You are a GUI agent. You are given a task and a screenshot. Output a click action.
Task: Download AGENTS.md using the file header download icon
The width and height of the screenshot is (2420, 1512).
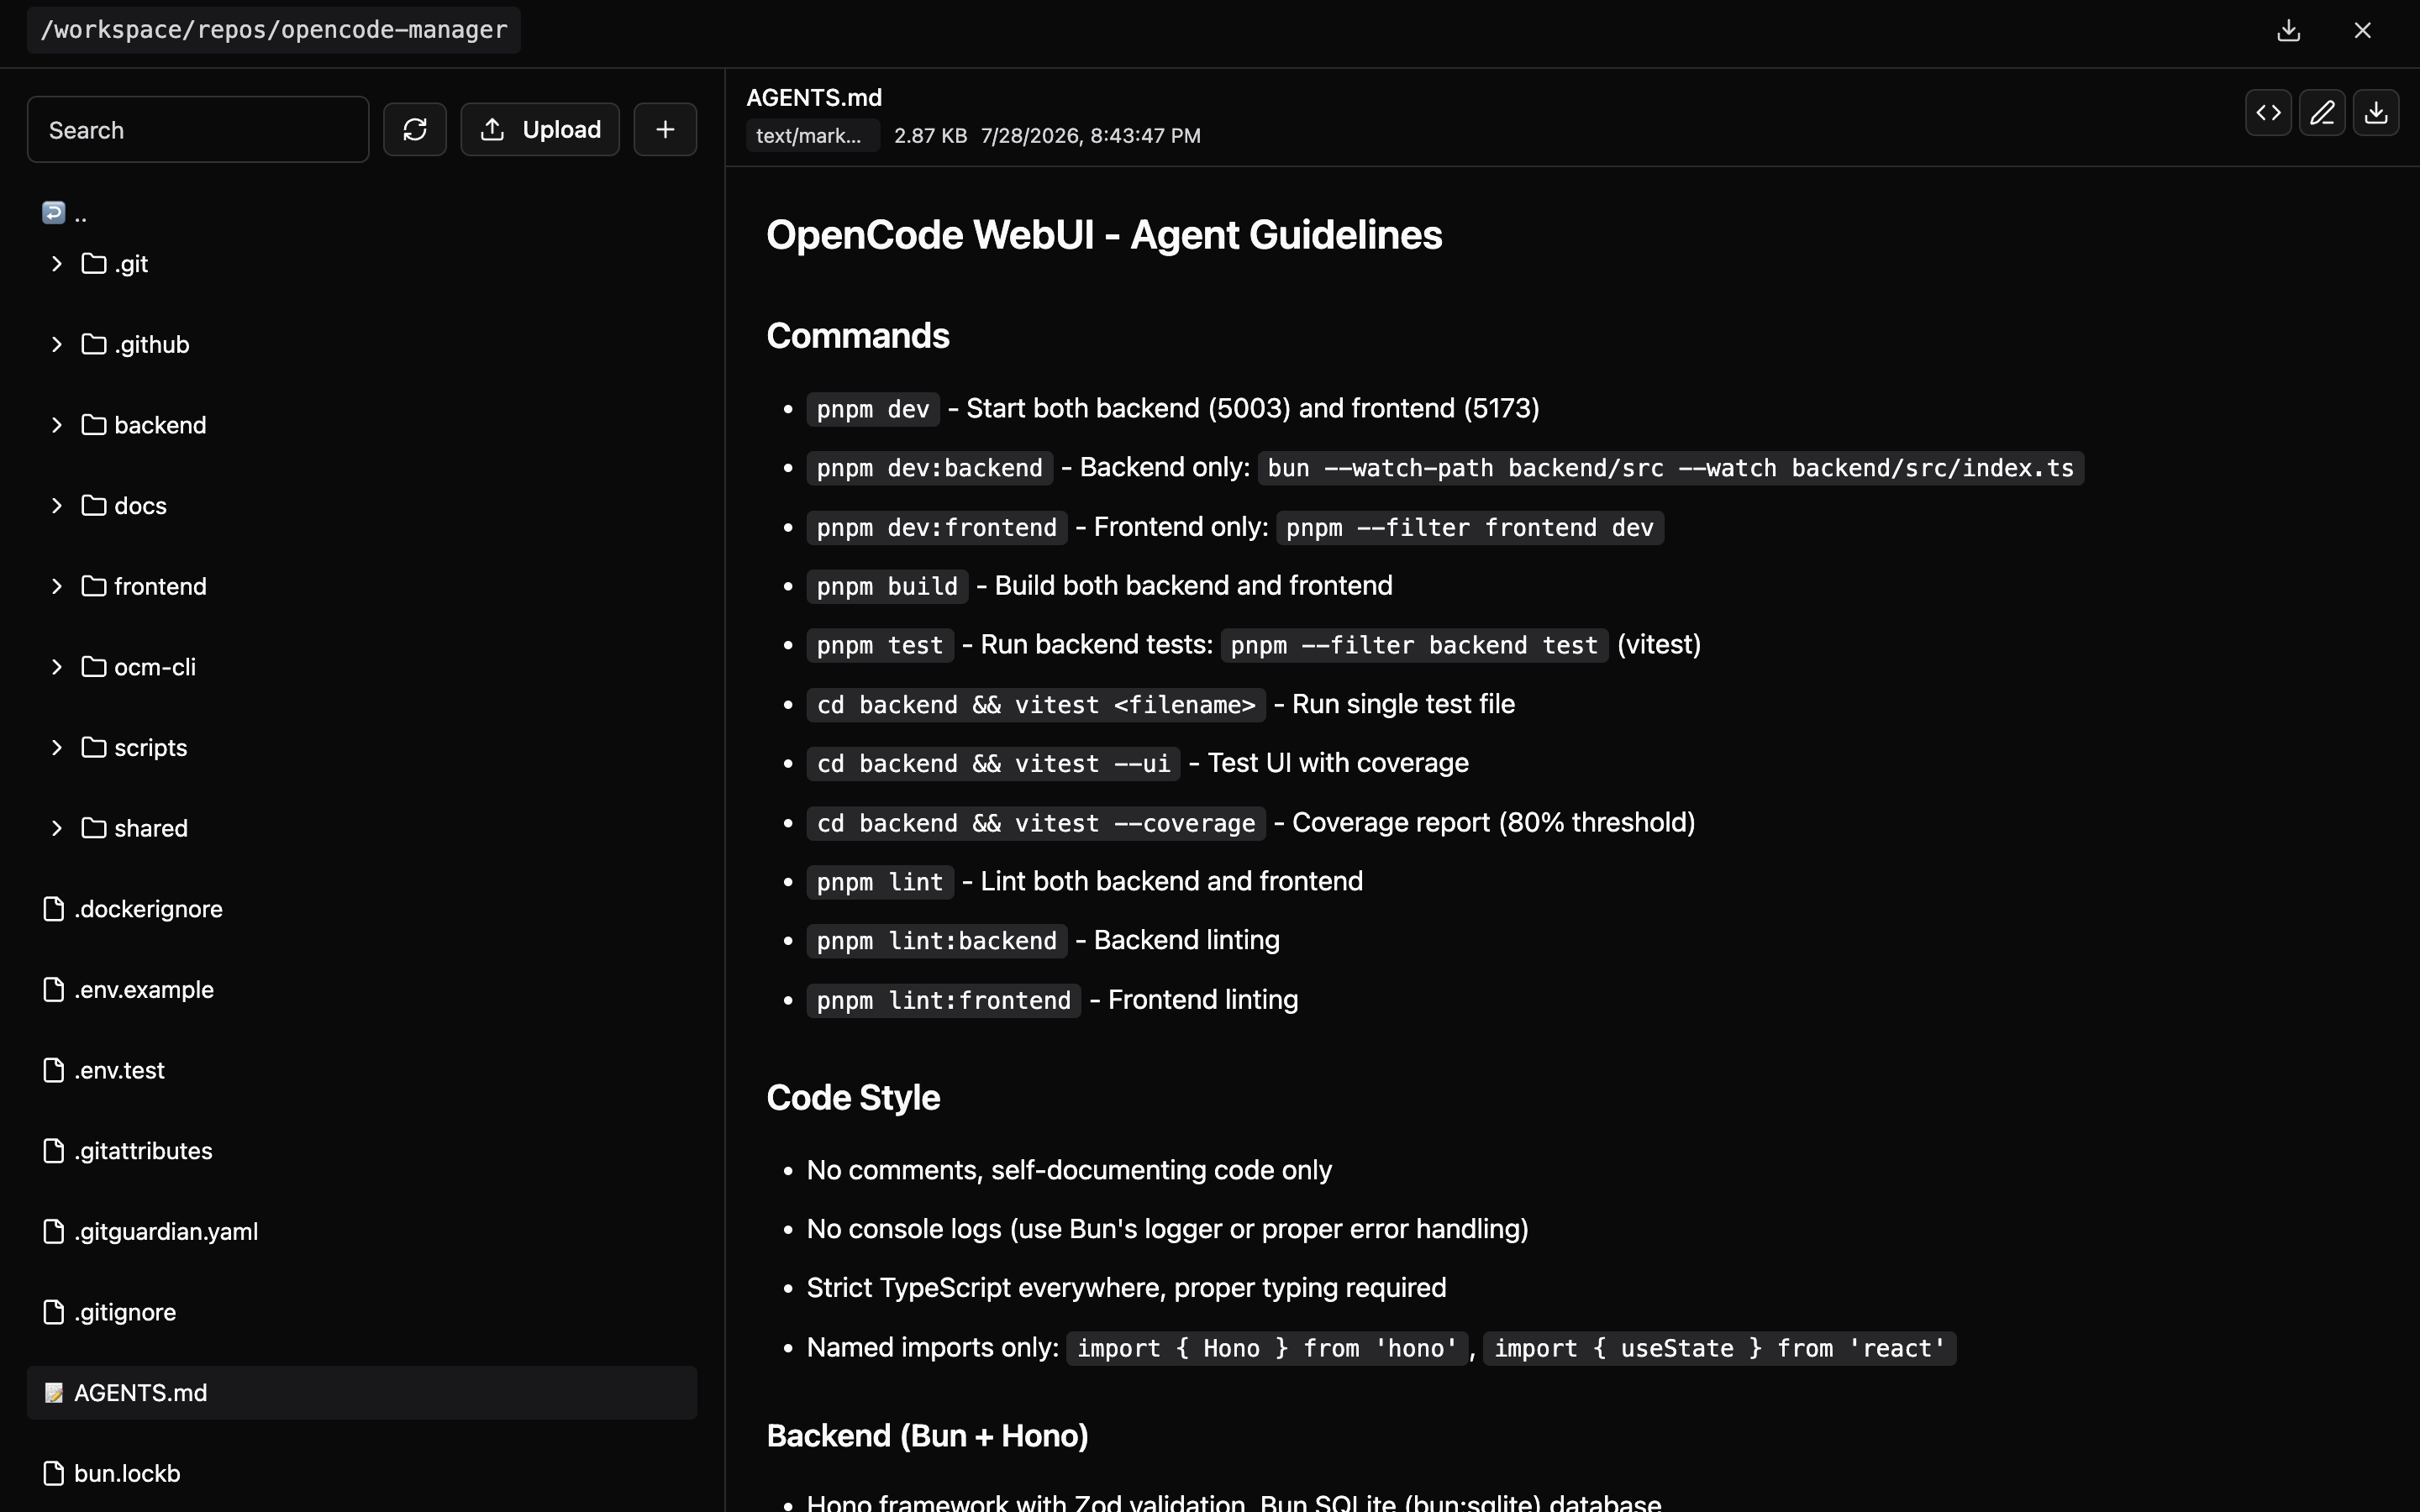2376,112
